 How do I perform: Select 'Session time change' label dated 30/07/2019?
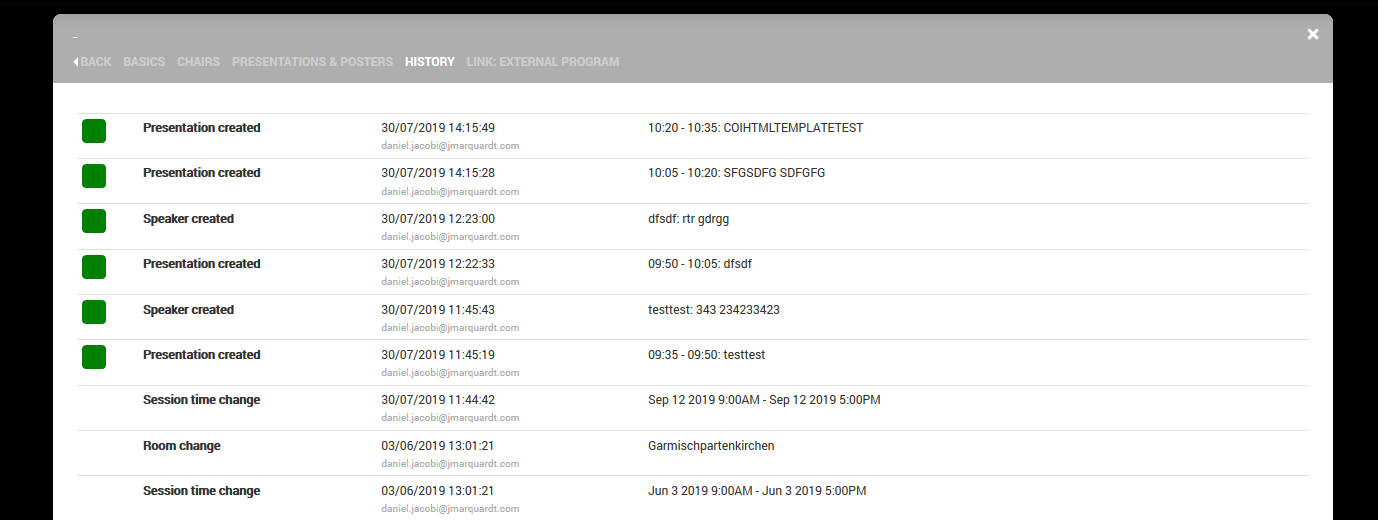pos(201,400)
